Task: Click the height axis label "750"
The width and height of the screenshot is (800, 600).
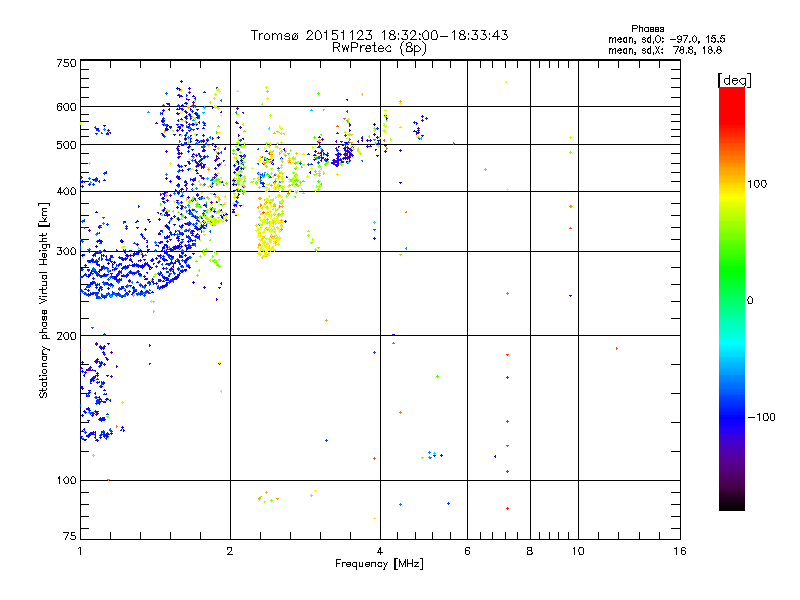Action: [x=66, y=63]
